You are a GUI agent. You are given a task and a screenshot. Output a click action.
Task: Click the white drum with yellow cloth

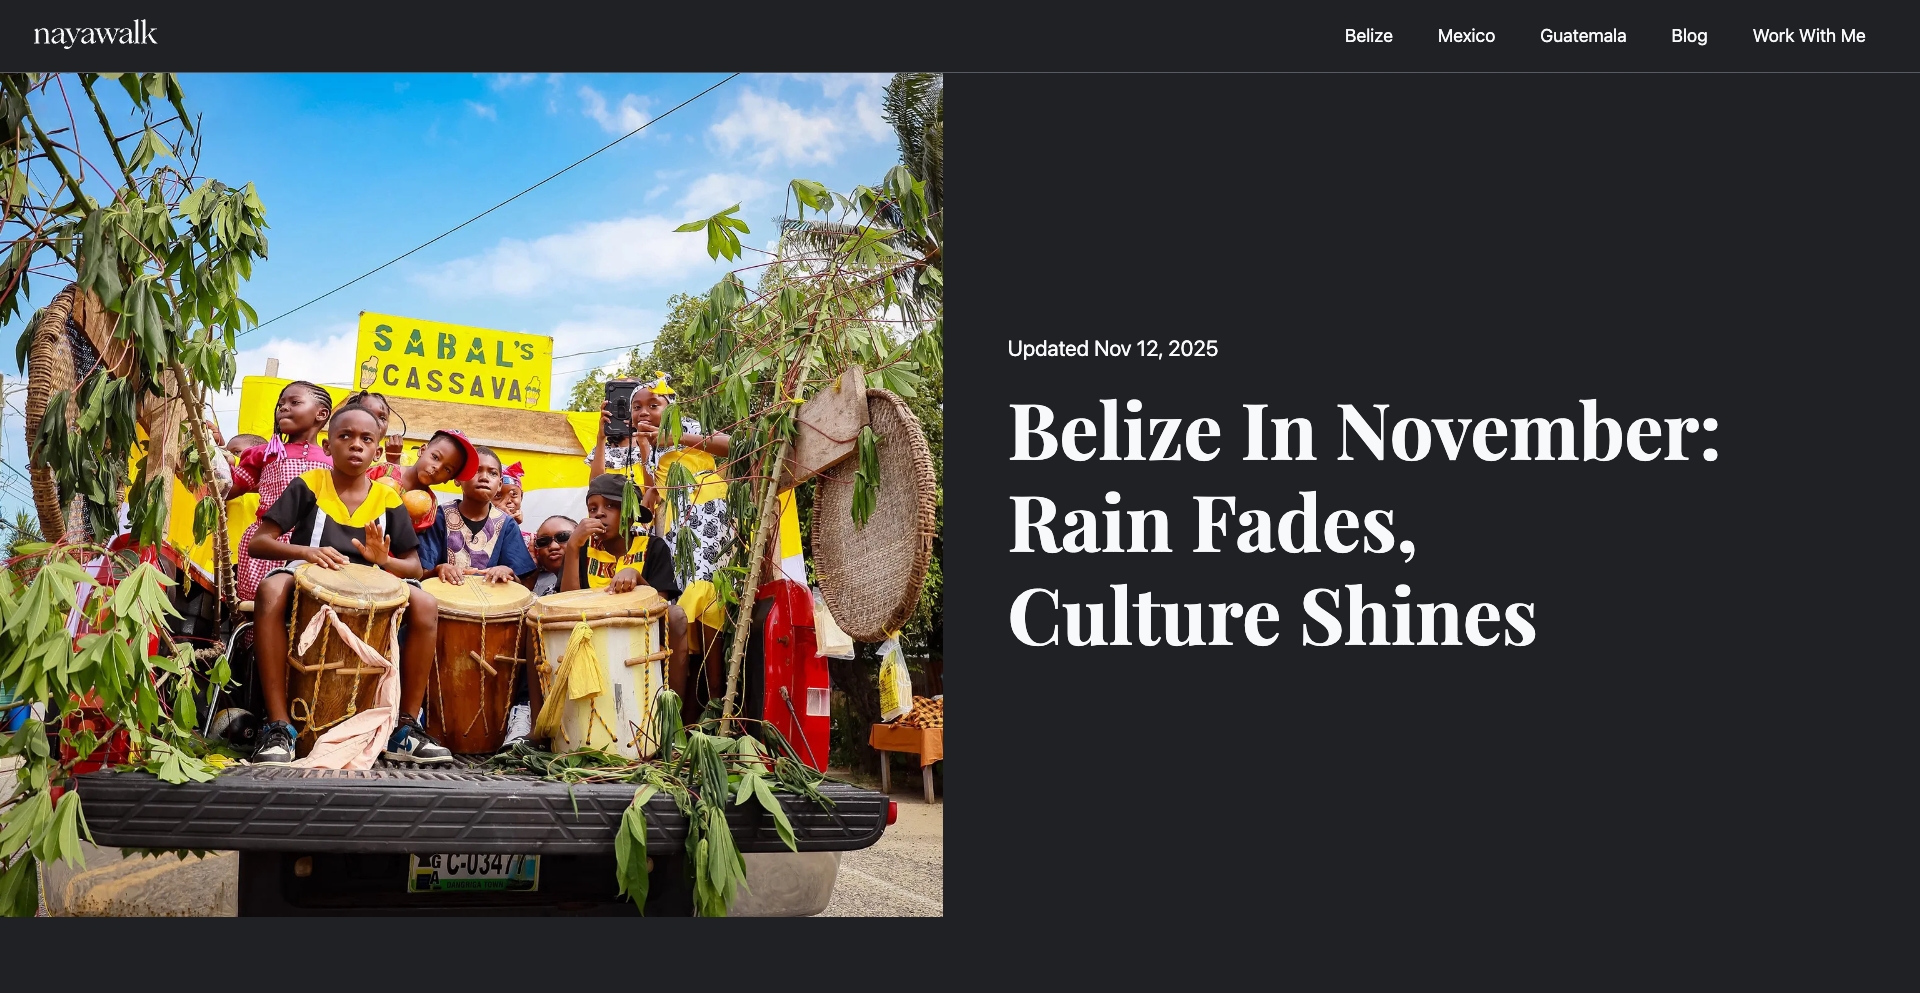pos(598,668)
